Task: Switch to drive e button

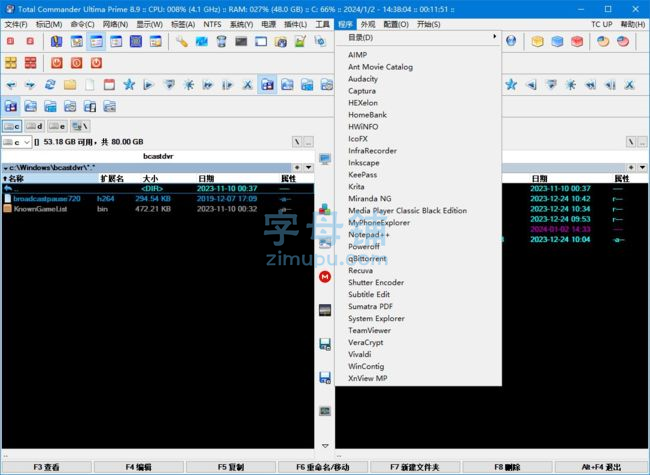Action: point(57,126)
